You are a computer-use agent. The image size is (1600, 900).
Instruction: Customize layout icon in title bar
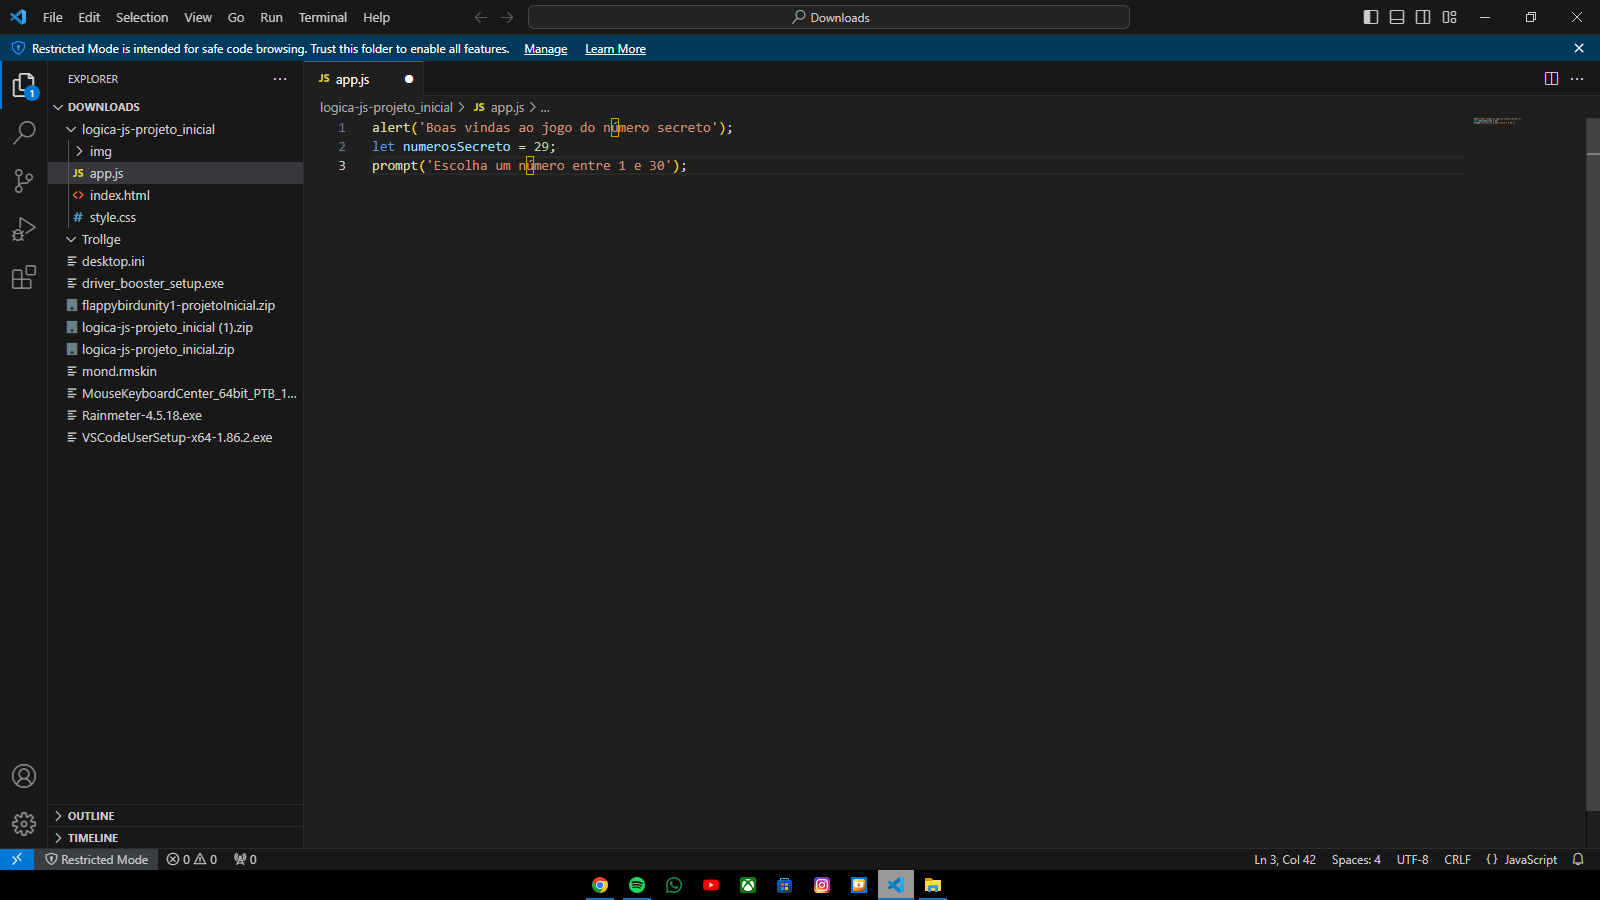click(x=1449, y=17)
